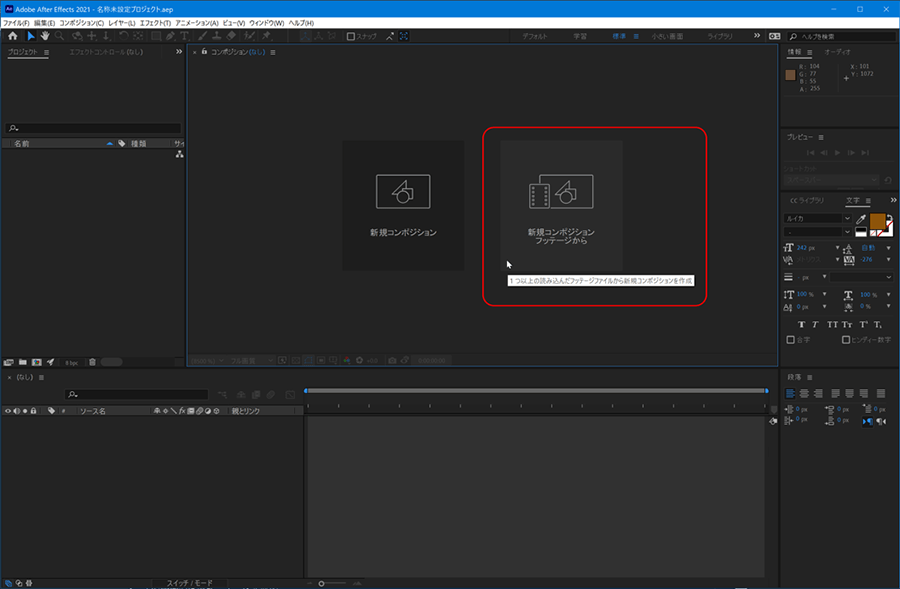The image size is (900, 589).
Task: Open the エフェクト(T) menu
Action: [x=154, y=22]
